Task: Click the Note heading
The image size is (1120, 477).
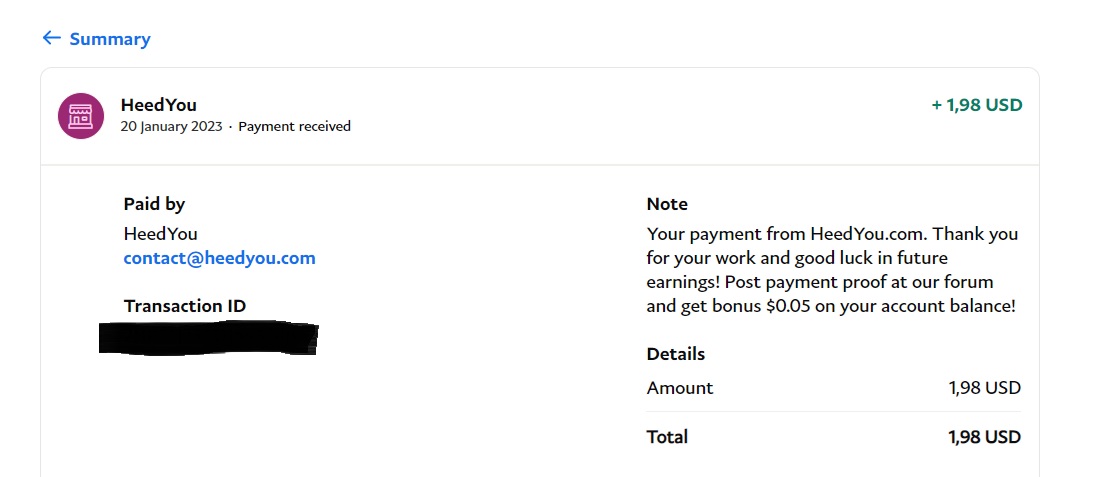Action: pos(667,204)
